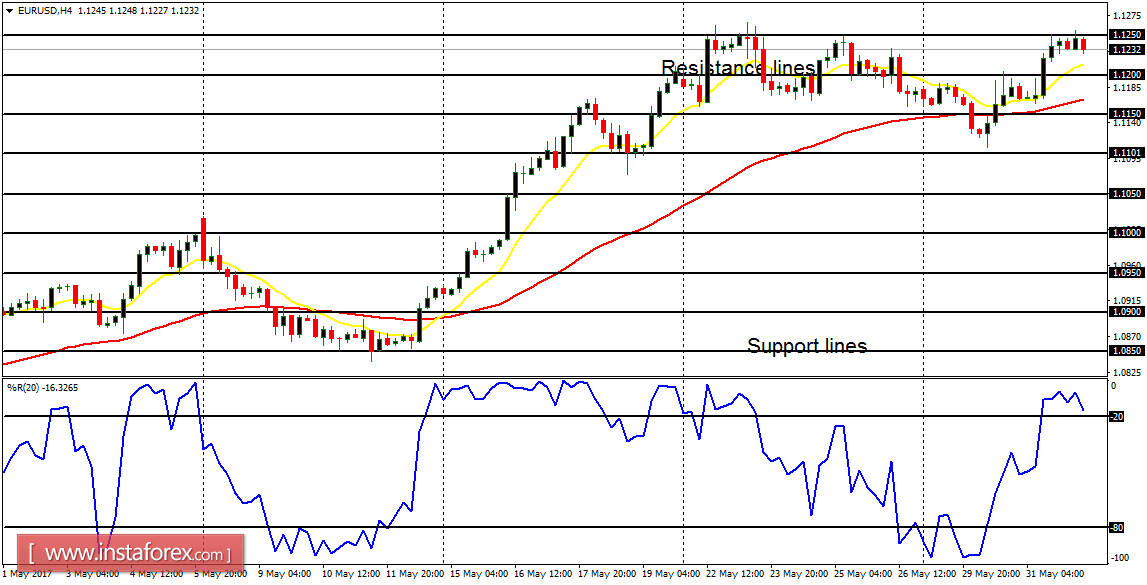Click the 1 May 2017 date label
Viewport: 1147px width, 585px height.
[25, 576]
